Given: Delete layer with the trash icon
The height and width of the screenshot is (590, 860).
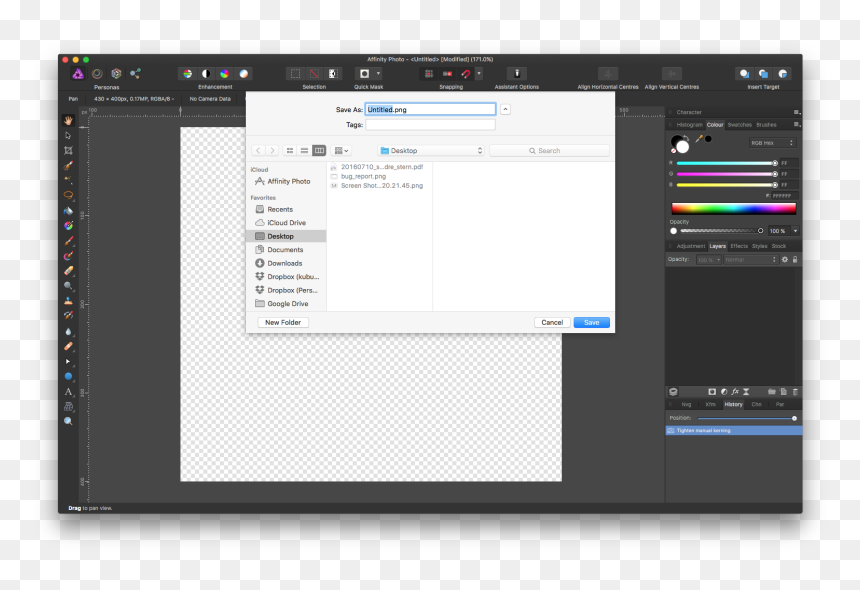Looking at the screenshot, I should click(x=795, y=392).
